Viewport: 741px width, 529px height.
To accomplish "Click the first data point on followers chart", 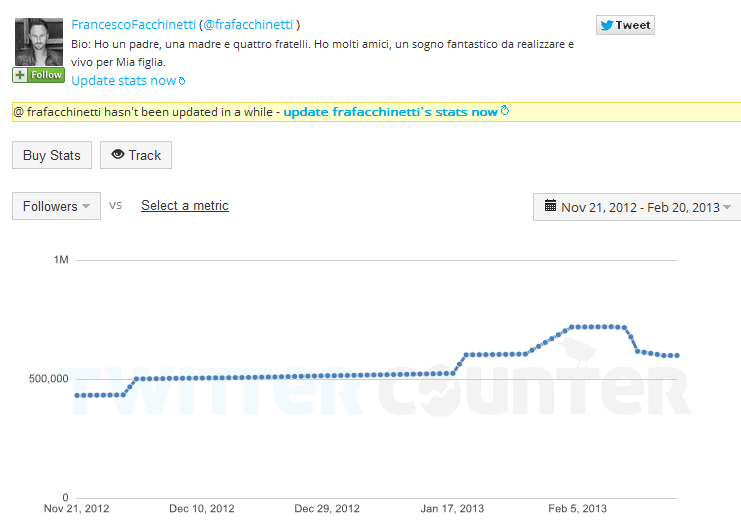I will pyautogui.click(x=77, y=395).
